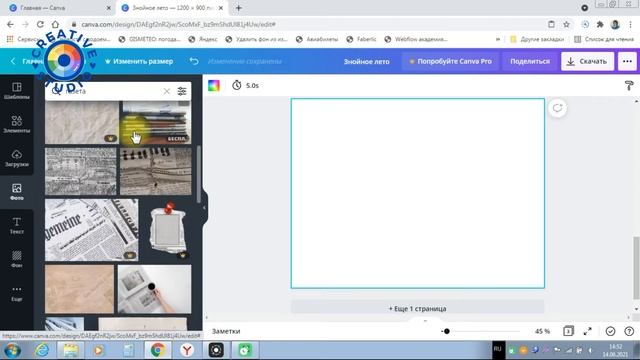
Task: Click the RU language indicator
Action: click(498, 349)
